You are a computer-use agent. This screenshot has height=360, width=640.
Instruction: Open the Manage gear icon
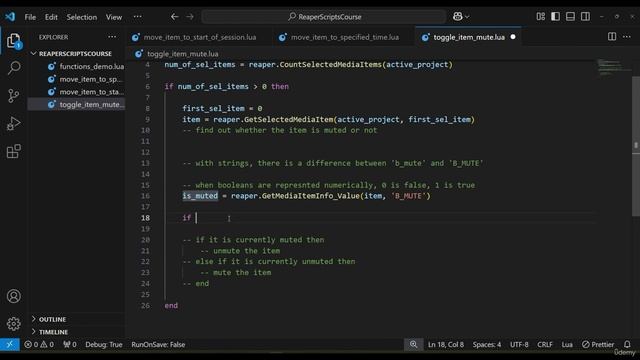point(13,324)
